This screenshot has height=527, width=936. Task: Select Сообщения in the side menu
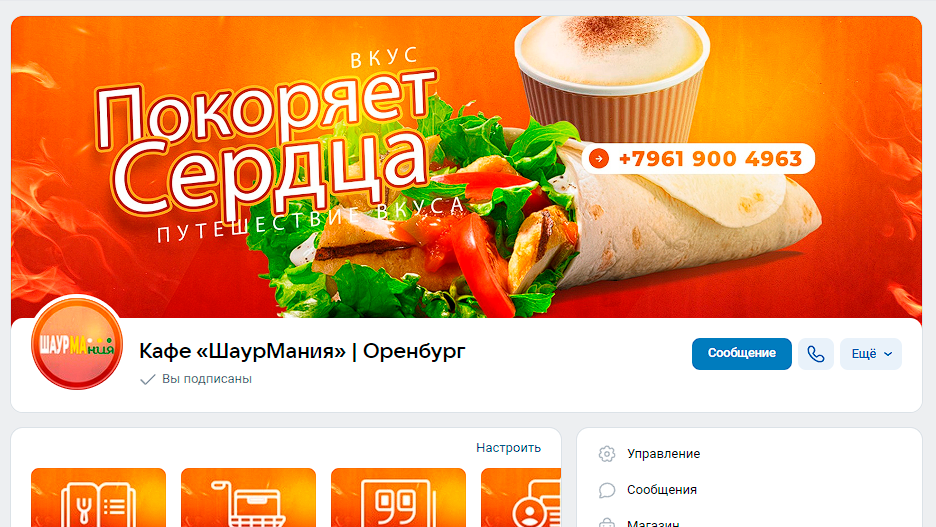661,489
